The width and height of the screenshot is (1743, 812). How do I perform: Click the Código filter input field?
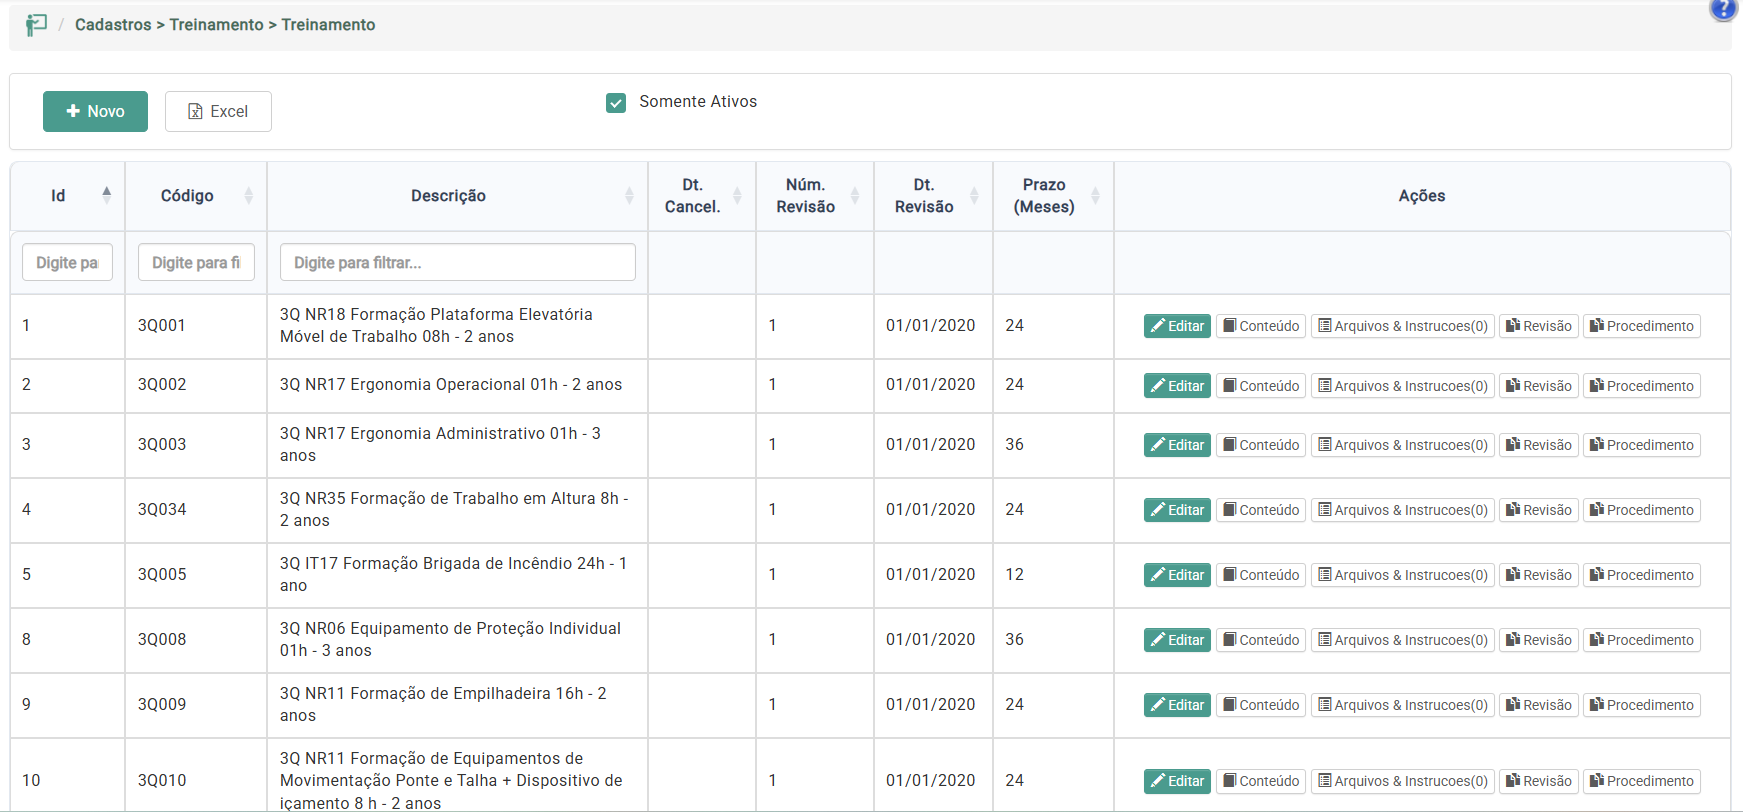coord(196,263)
